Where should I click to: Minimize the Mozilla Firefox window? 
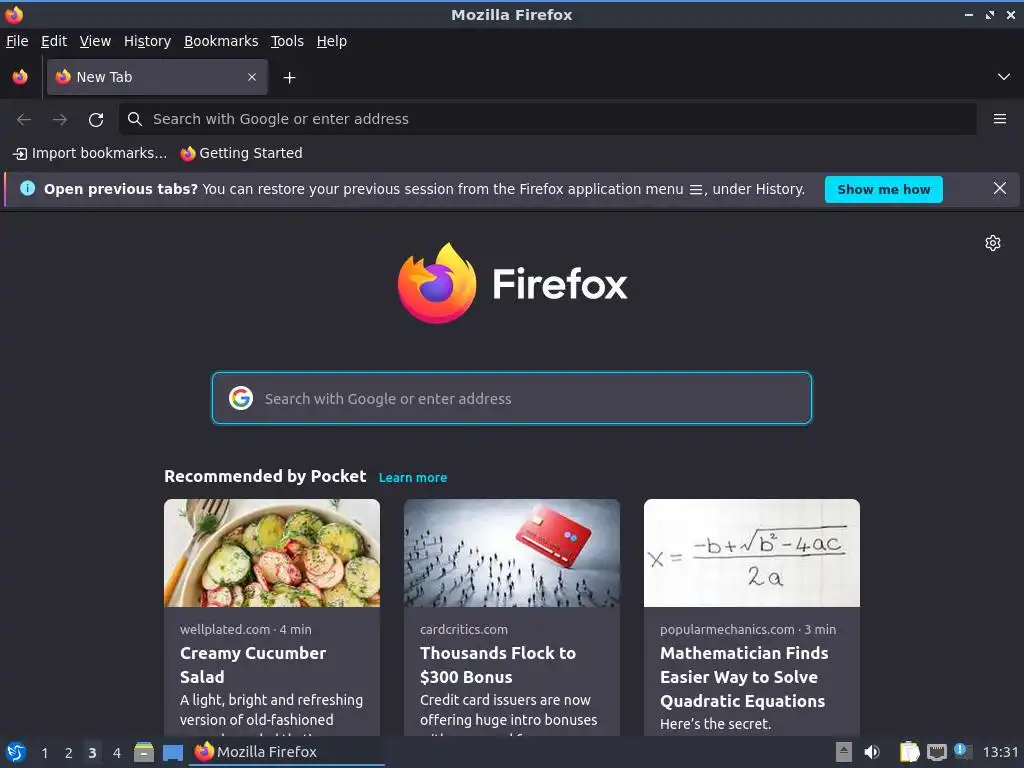pos(968,14)
